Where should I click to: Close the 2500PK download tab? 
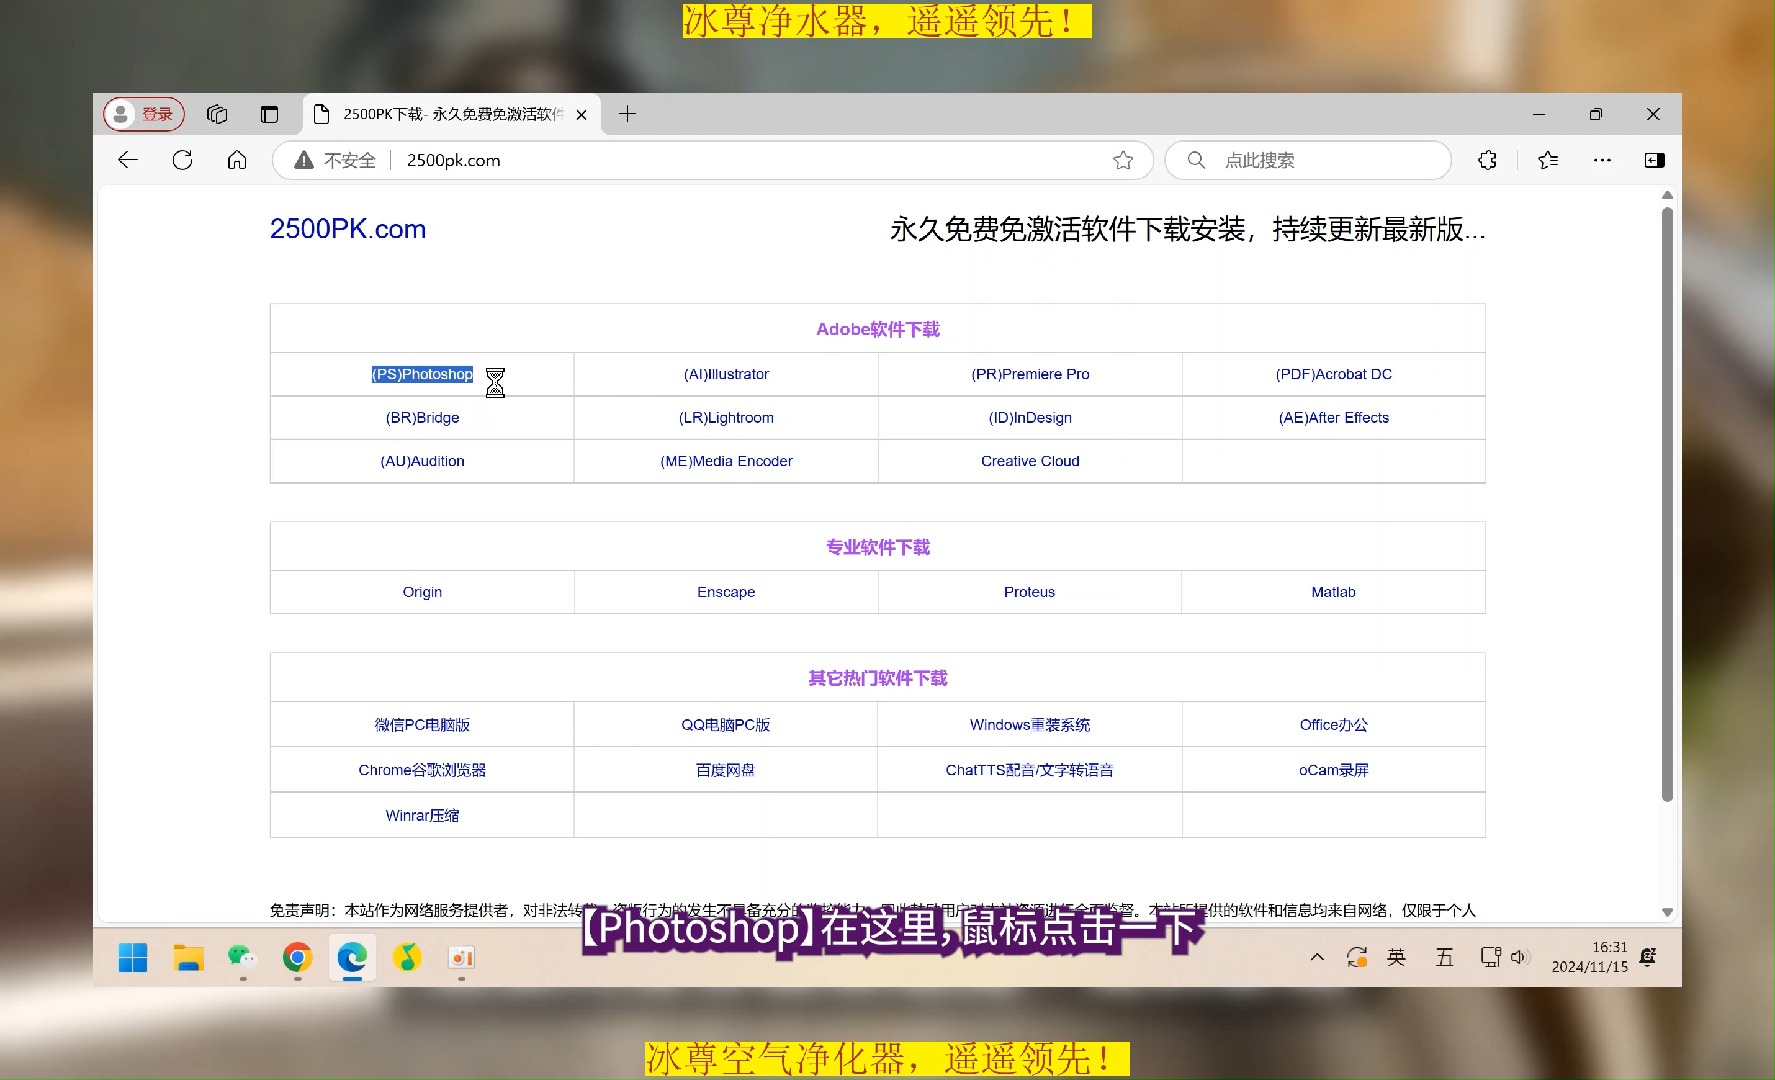581,115
